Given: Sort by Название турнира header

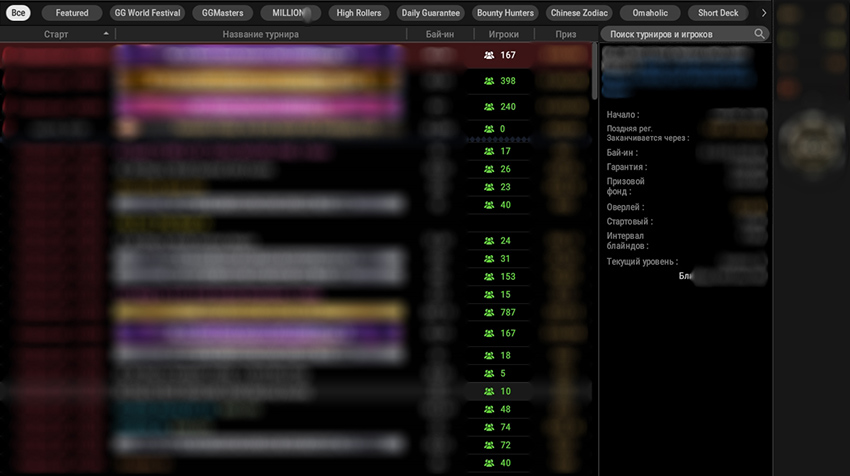Looking at the screenshot, I should click(x=260, y=34).
